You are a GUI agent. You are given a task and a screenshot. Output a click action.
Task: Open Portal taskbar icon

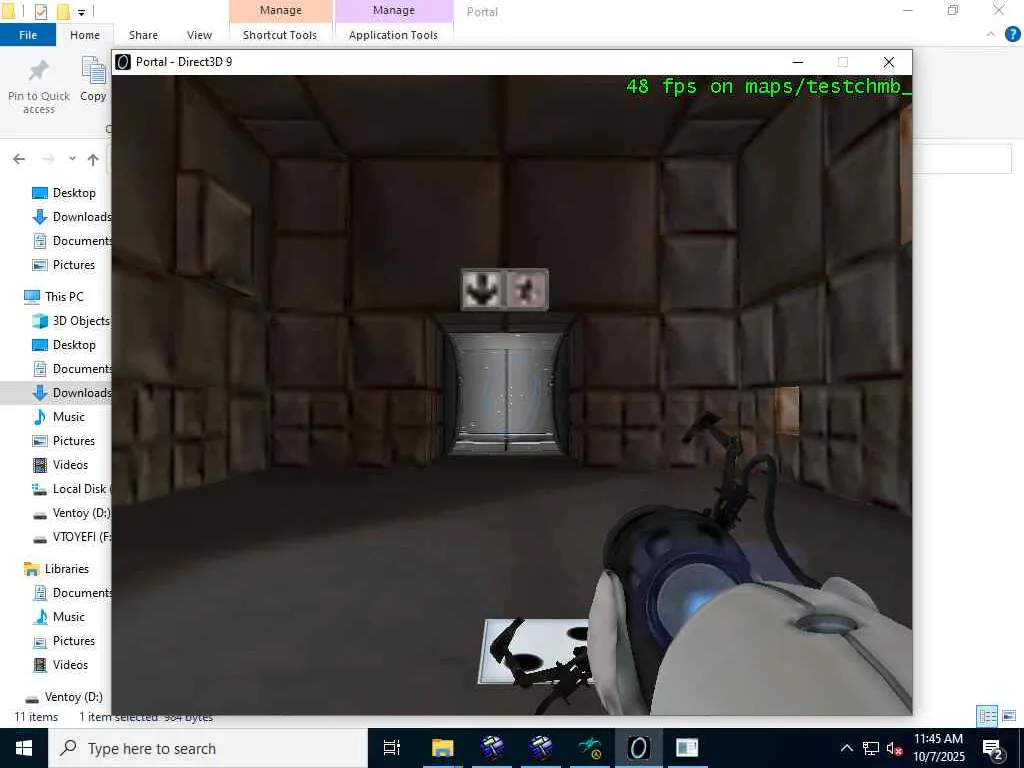(638, 748)
